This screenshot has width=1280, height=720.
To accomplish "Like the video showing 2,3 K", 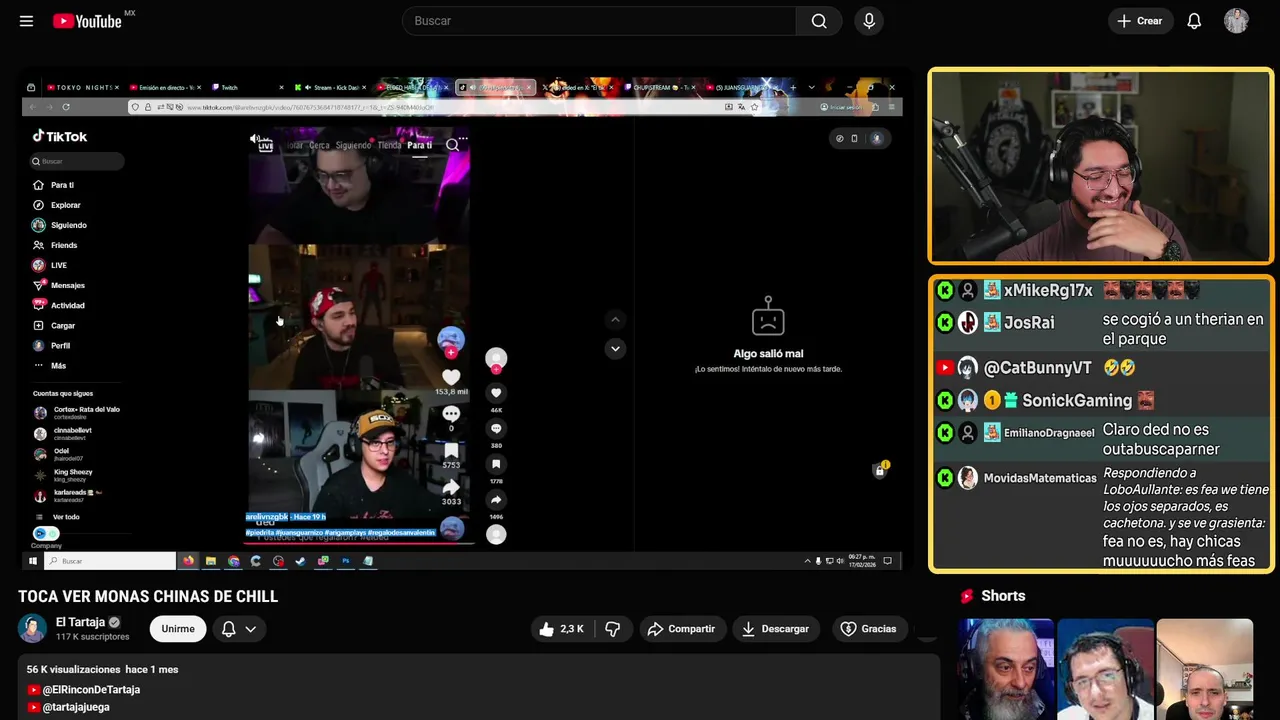I will point(561,629).
